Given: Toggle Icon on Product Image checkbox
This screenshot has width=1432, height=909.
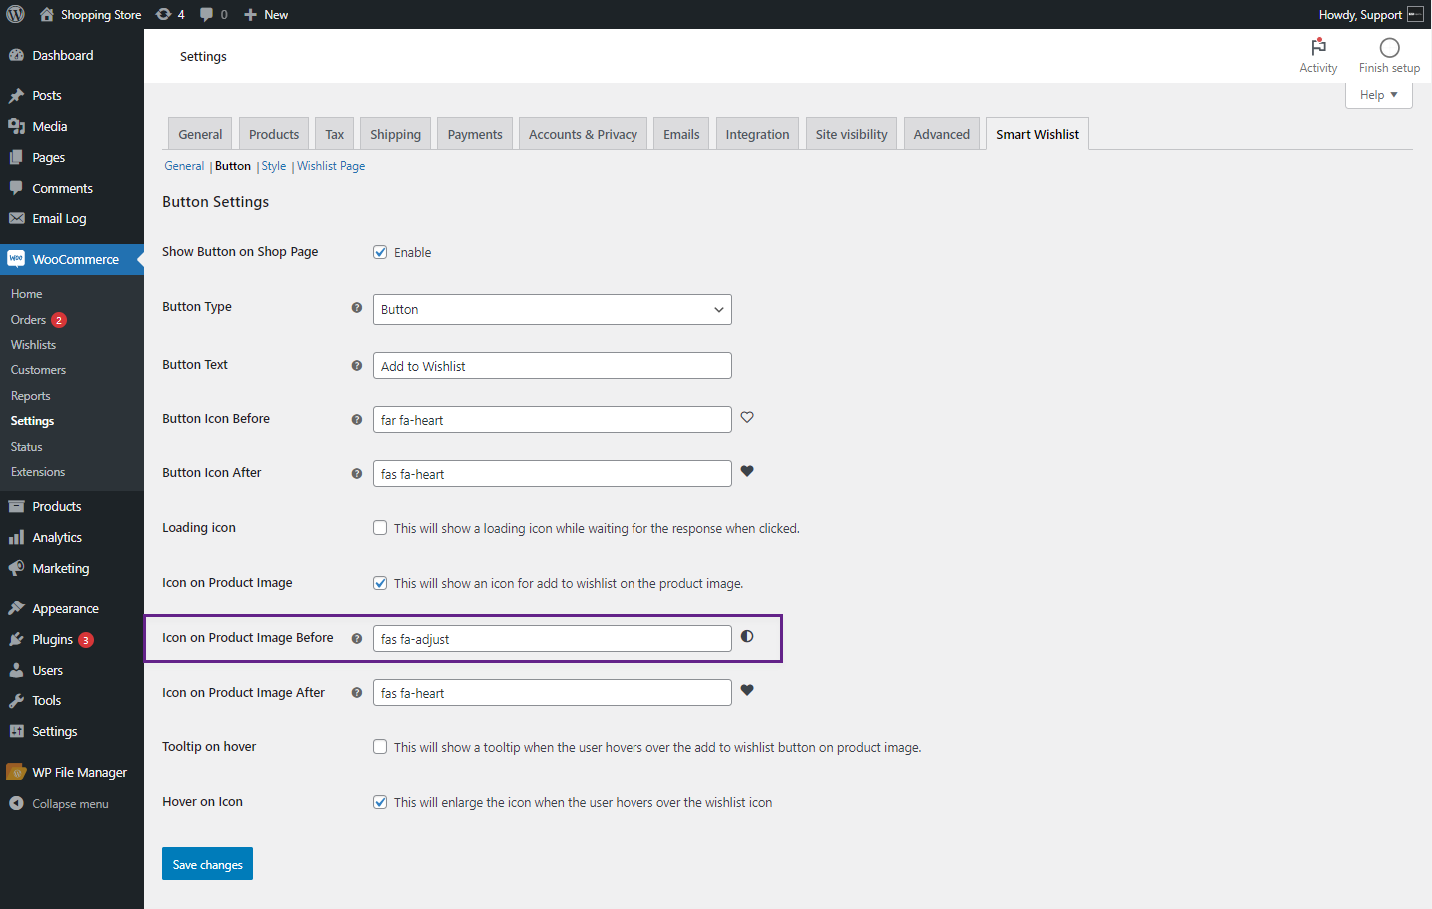Looking at the screenshot, I should pos(380,583).
